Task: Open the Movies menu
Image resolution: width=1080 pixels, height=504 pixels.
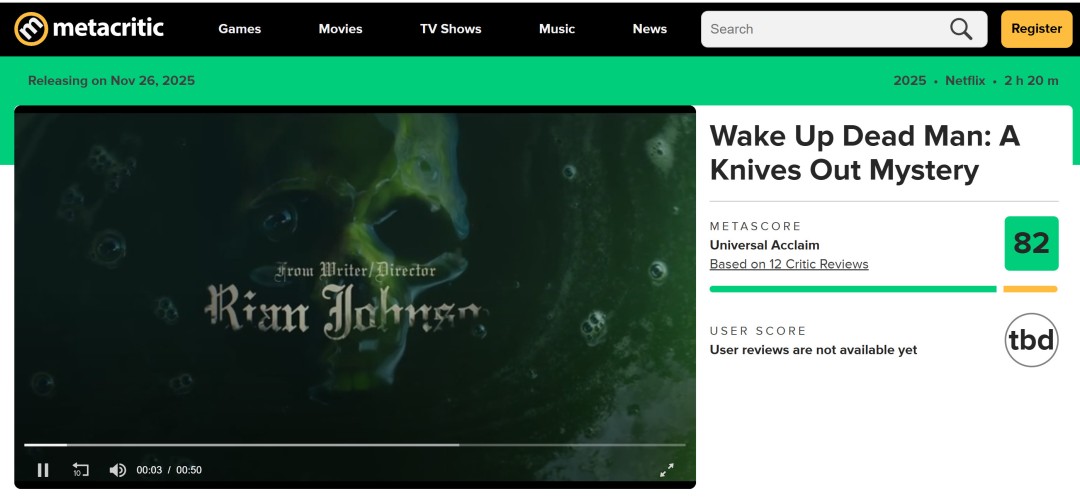Action: (x=340, y=29)
